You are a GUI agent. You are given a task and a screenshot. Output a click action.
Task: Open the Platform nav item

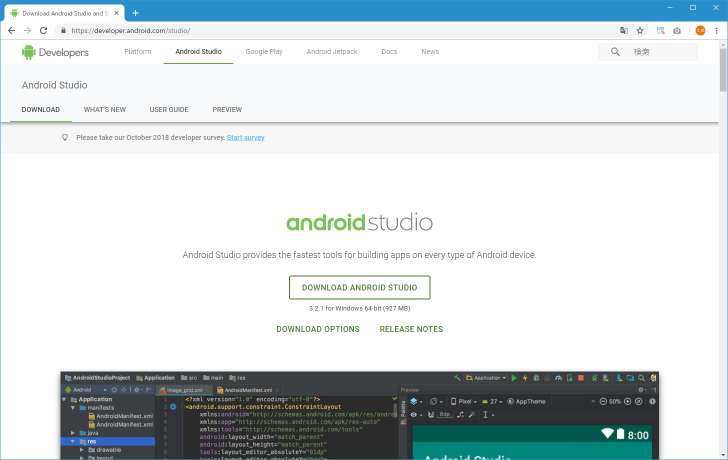pyautogui.click(x=137, y=52)
